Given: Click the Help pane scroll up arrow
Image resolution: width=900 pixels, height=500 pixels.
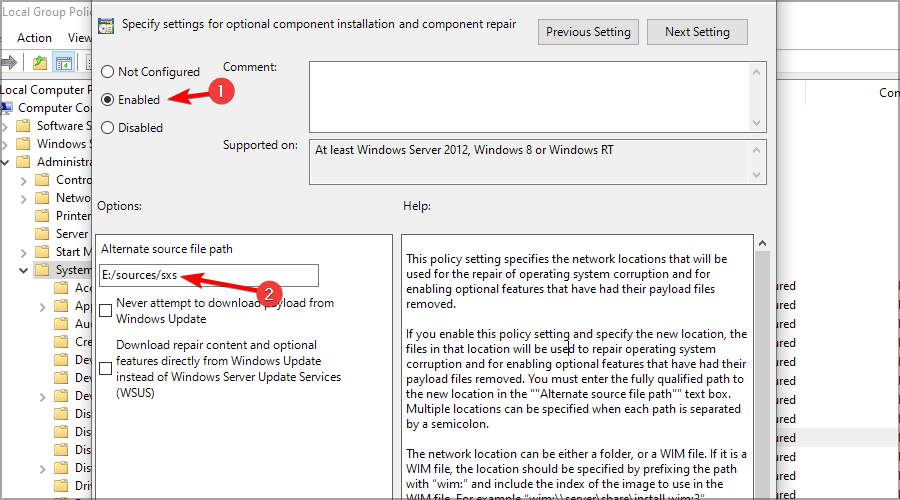Looking at the screenshot, I should pyautogui.click(x=762, y=243).
